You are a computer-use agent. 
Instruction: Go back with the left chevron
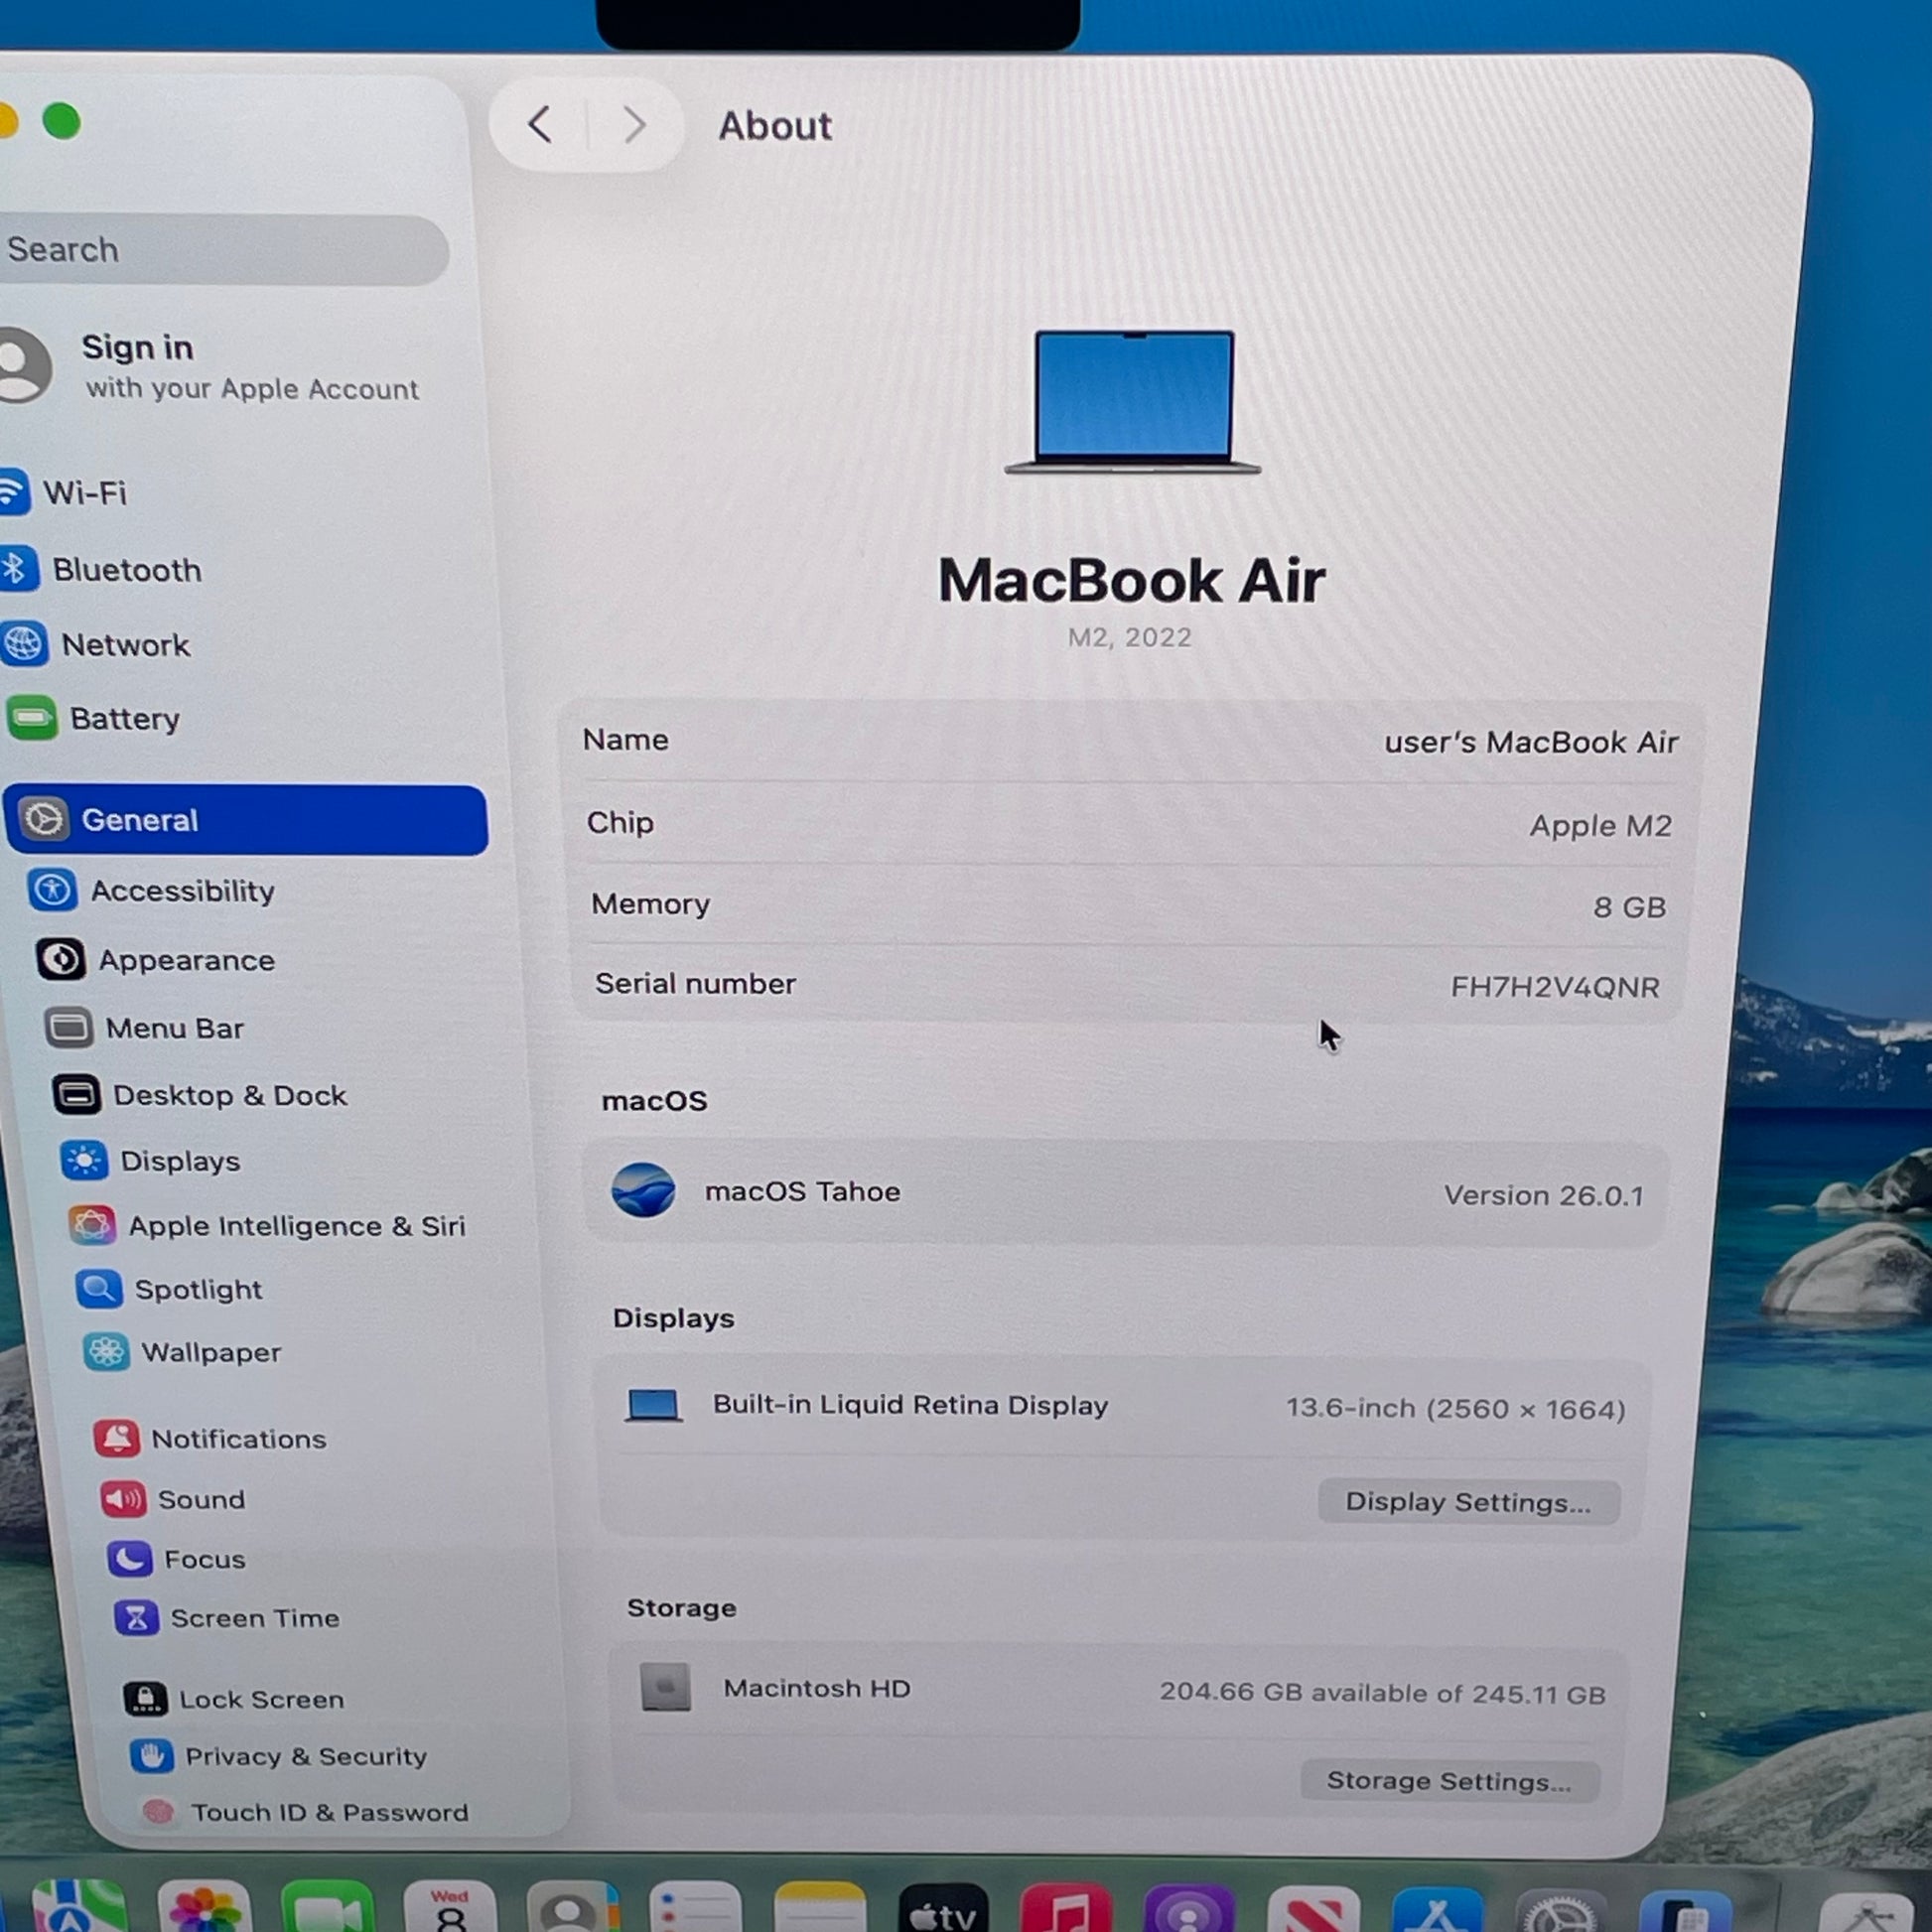[x=540, y=125]
